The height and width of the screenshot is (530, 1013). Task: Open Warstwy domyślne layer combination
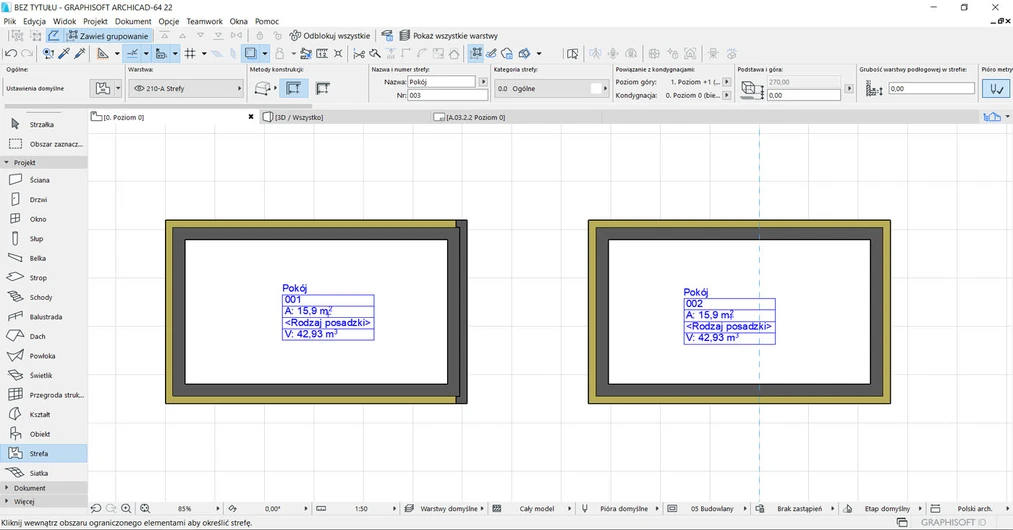pyautogui.click(x=444, y=509)
